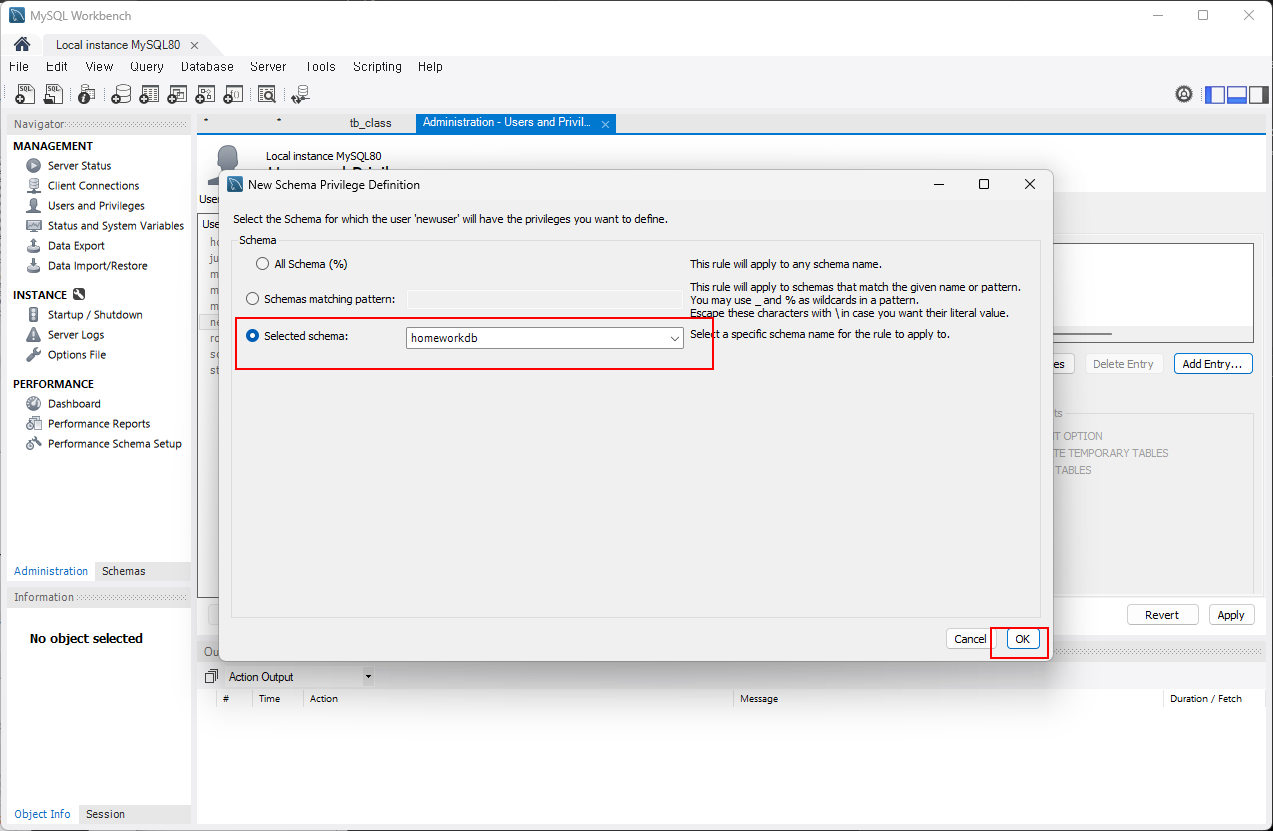Close the New Schema Privilege Definition dialog
Screen dimensions: 1273x831
(1030, 184)
